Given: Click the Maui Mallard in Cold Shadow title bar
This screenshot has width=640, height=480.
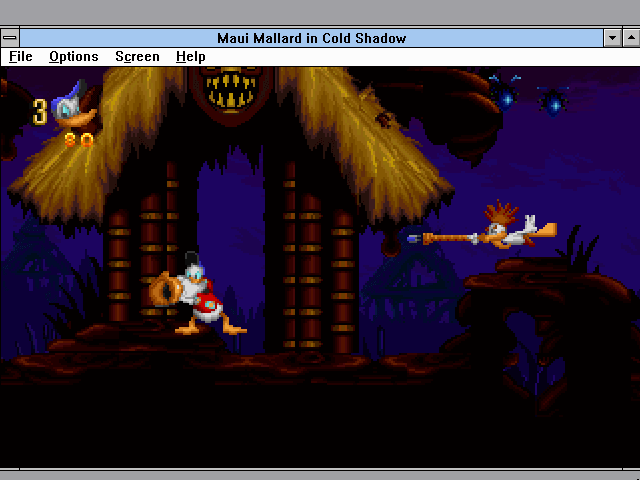Looking at the screenshot, I should (x=312, y=38).
